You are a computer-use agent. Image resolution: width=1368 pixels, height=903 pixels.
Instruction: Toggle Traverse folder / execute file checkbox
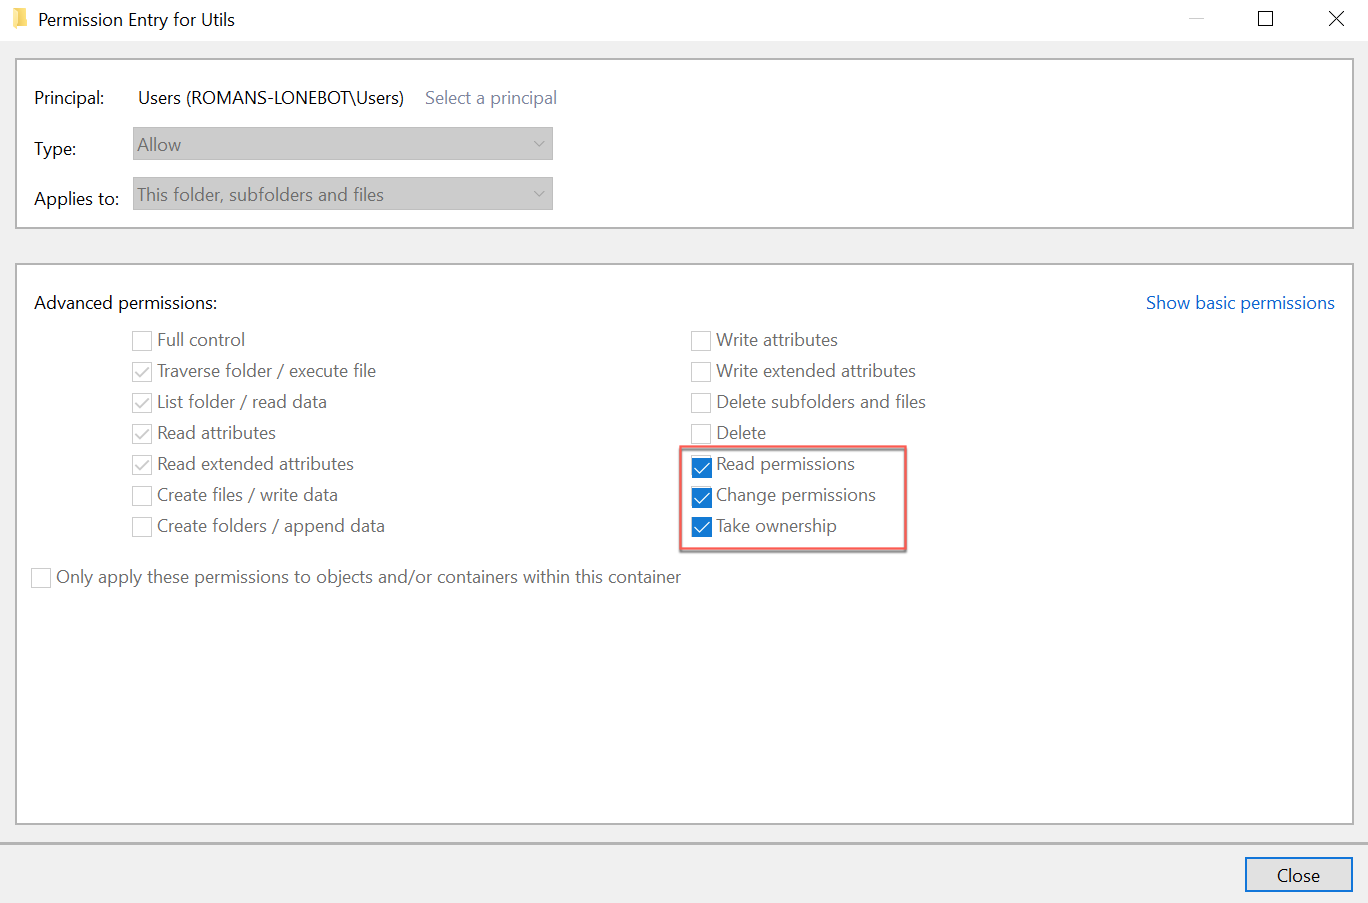tap(142, 372)
